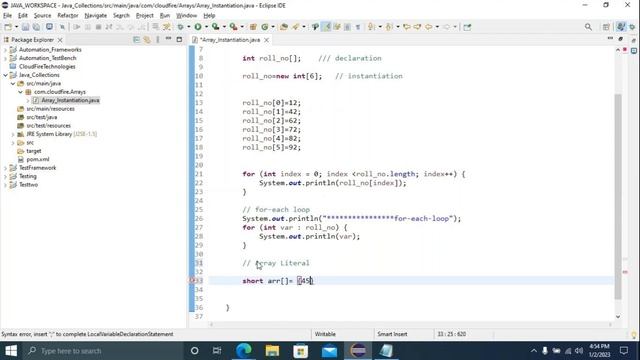Click the Smart Insert status bar entry

click(392, 334)
